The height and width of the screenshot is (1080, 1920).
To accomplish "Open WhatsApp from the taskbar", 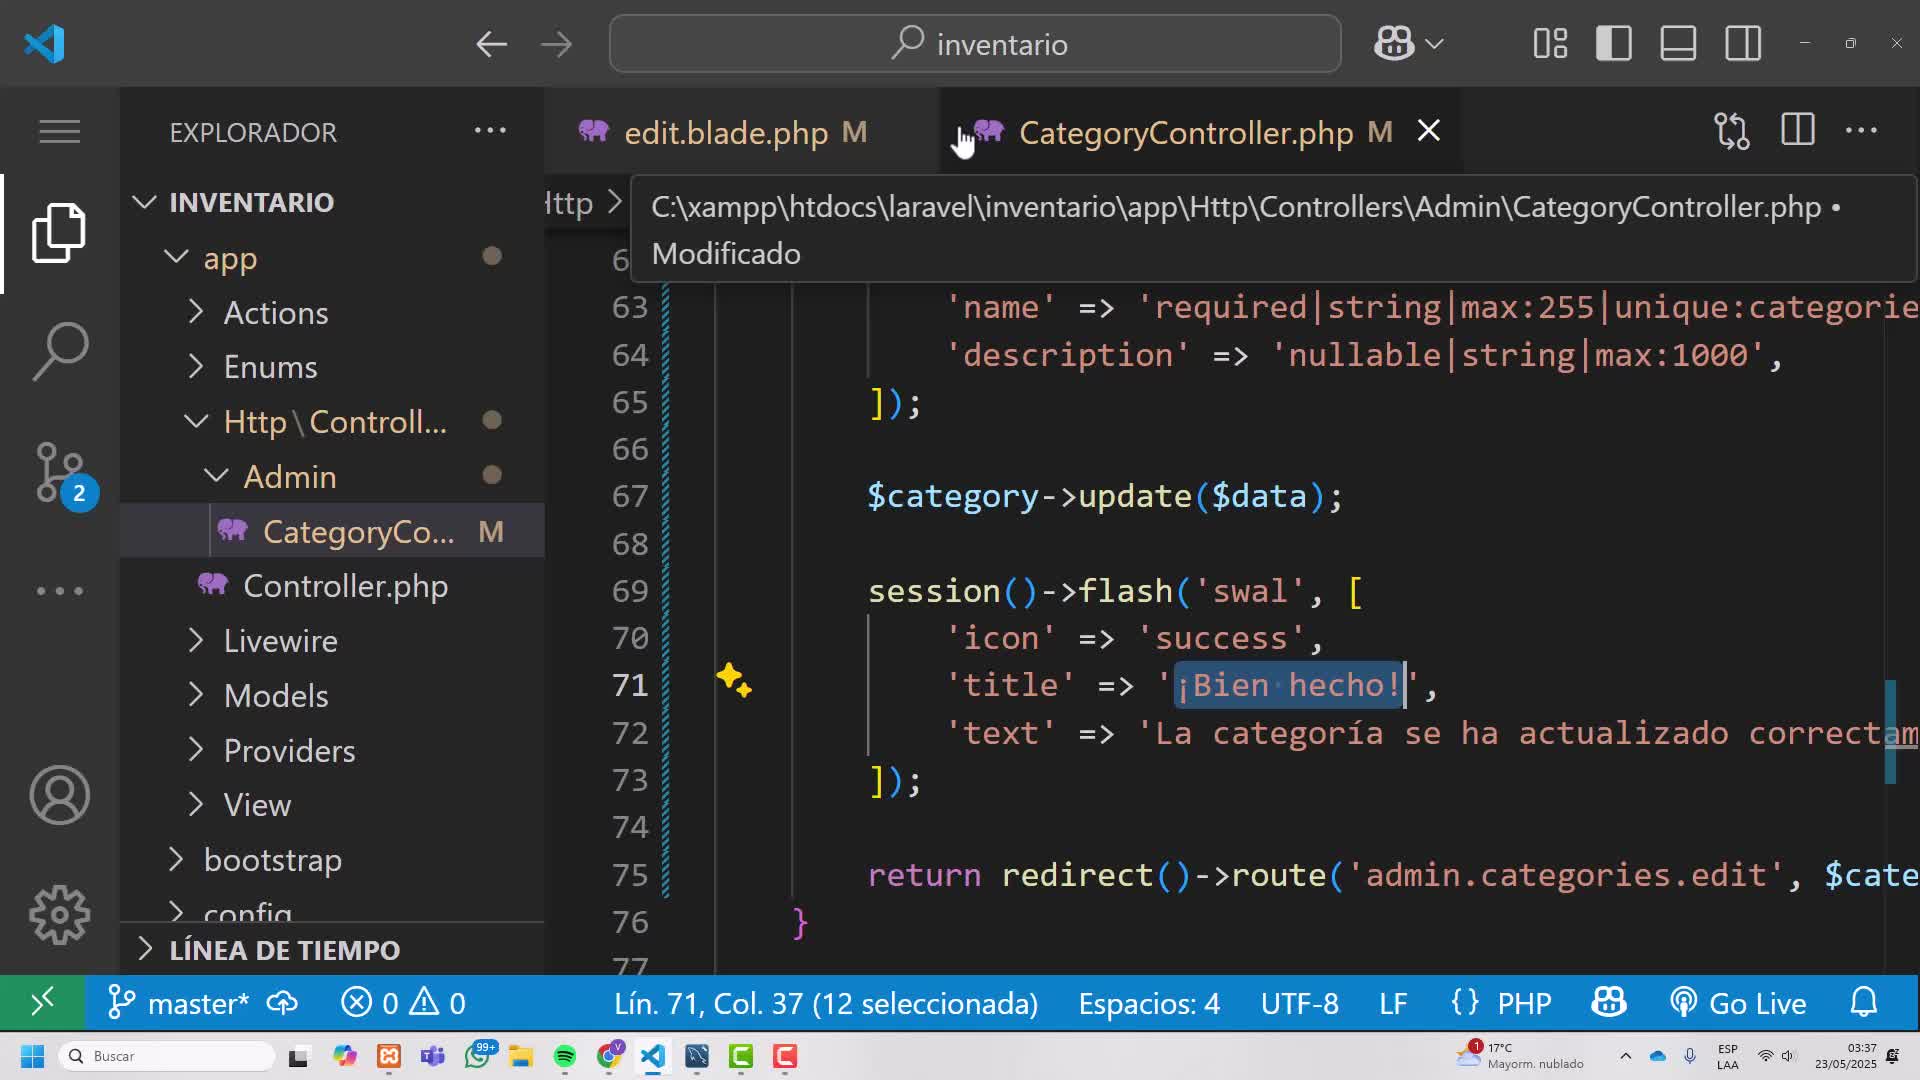I will pos(479,1056).
